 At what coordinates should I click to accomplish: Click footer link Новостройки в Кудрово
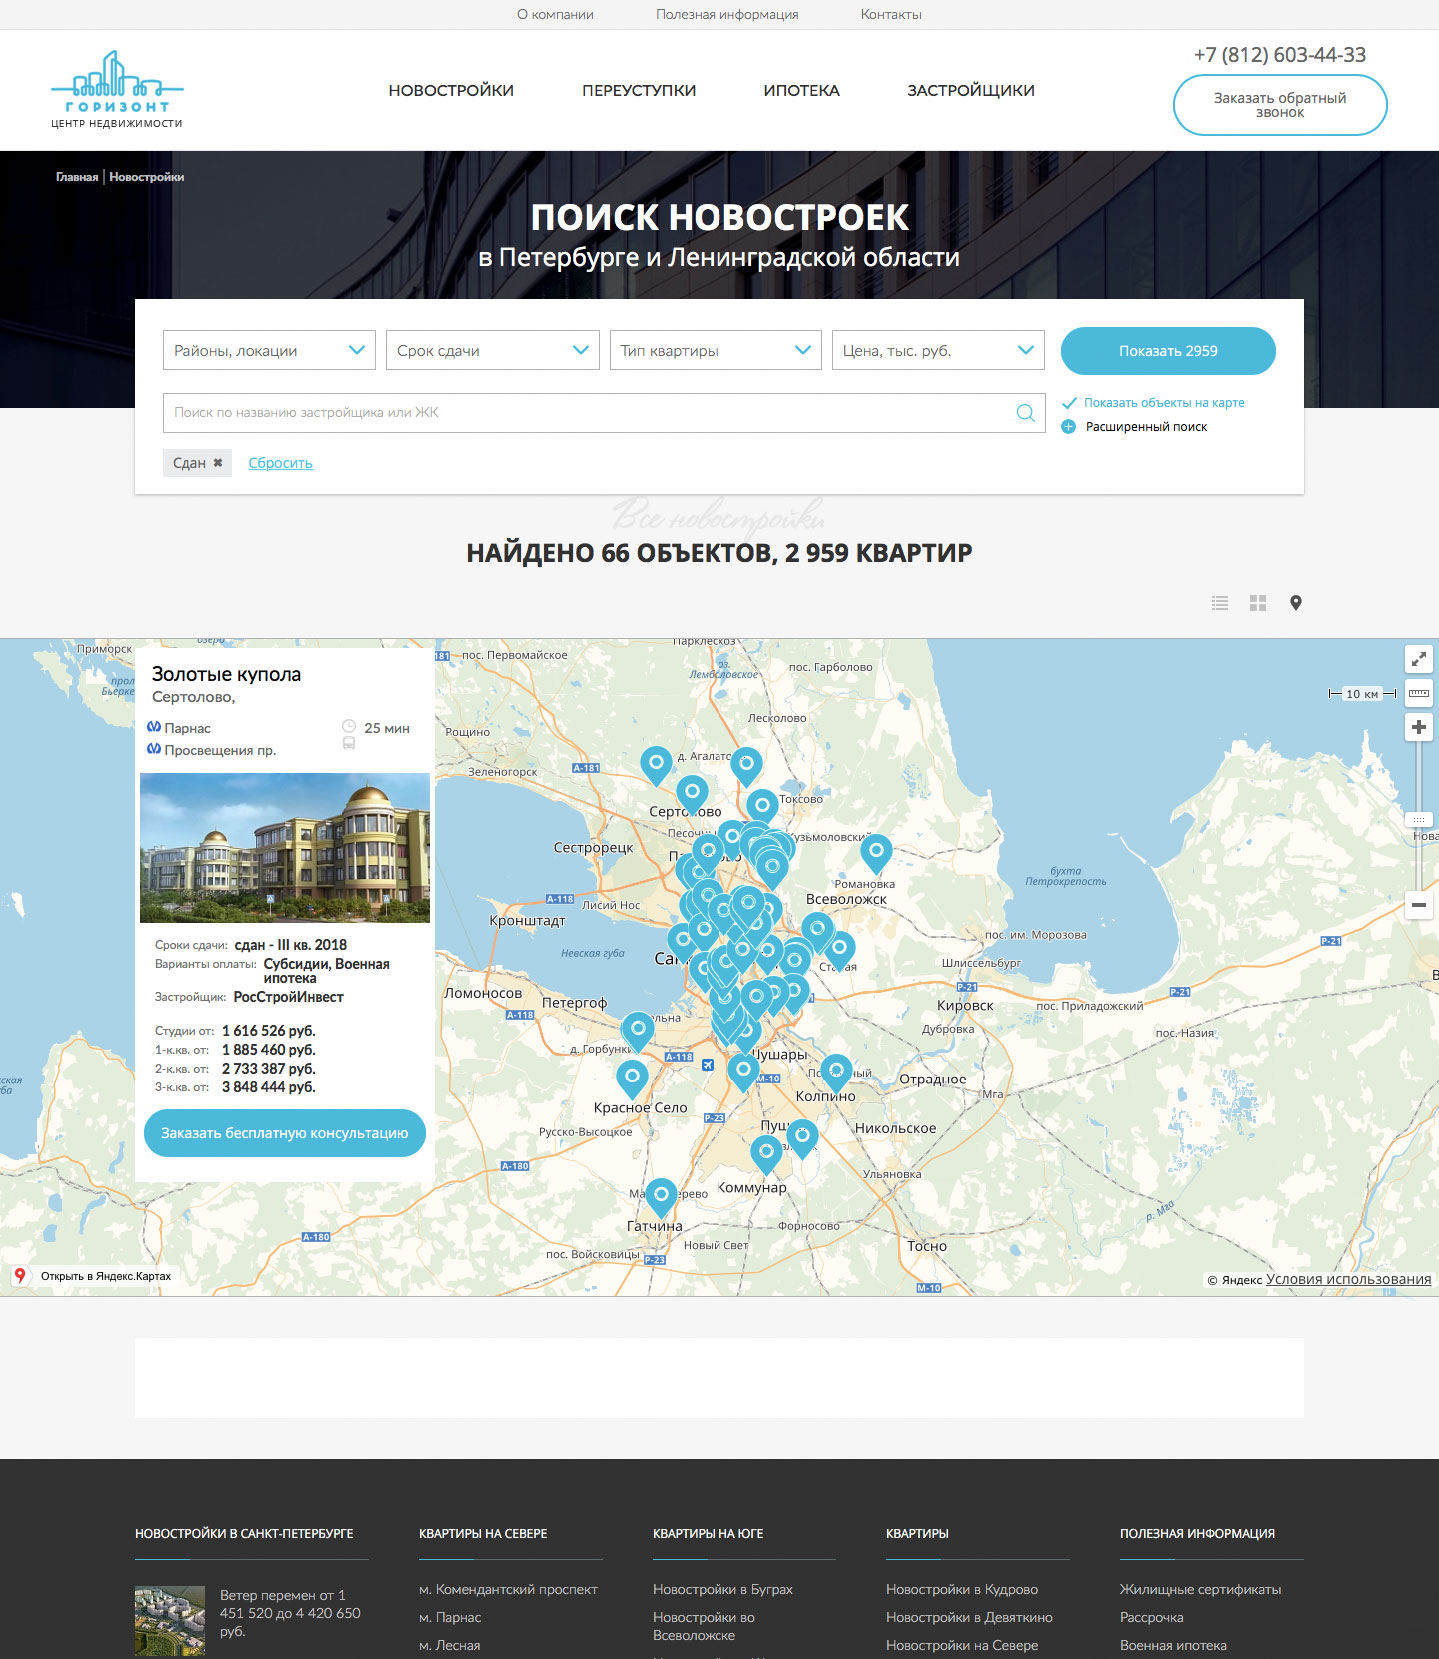click(962, 1589)
